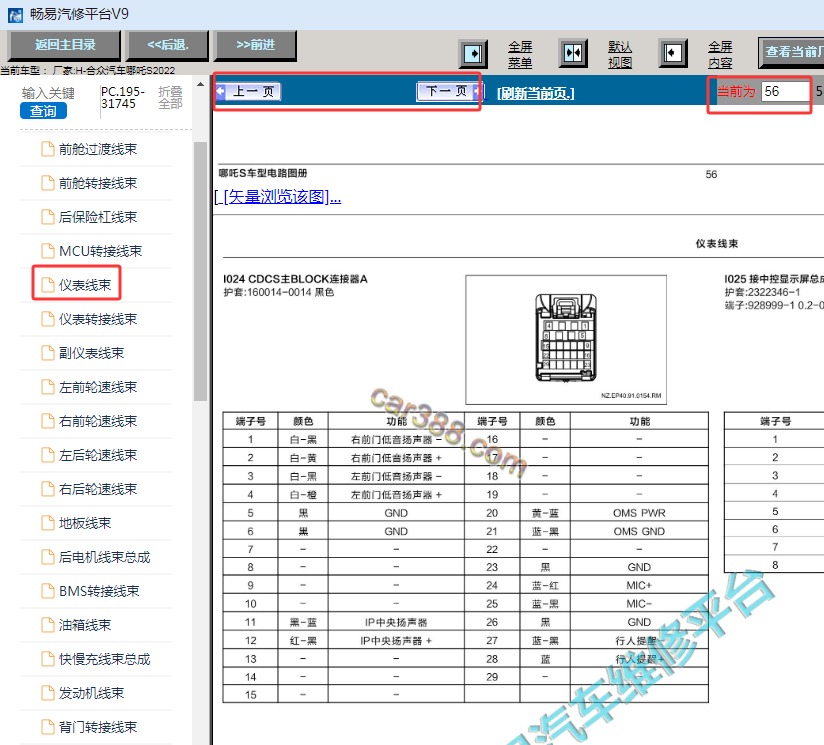The image size is (824, 745).
Task: Focus the current page number field
Action: pyautogui.click(x=785, y=91)
